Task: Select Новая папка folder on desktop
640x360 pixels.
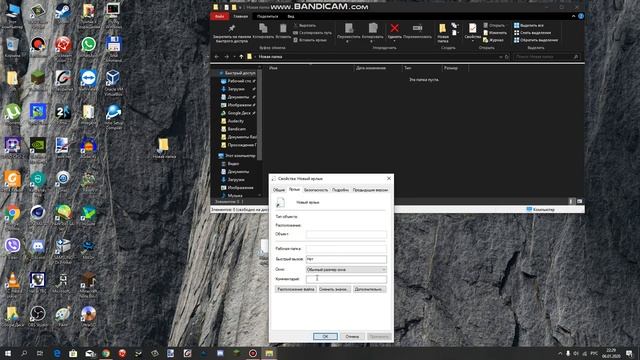Action: 164,148
